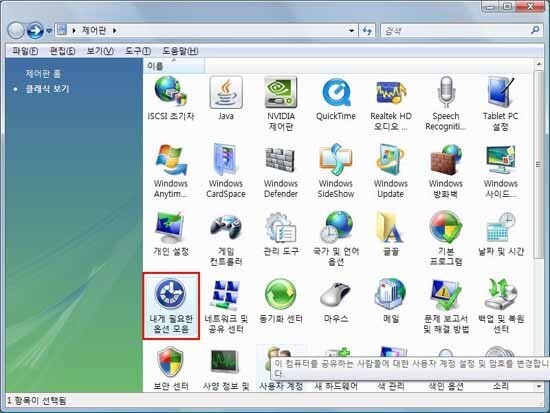Open 사양 정보 및 도구 icon

pyautogui.click(x=226, y=368)
